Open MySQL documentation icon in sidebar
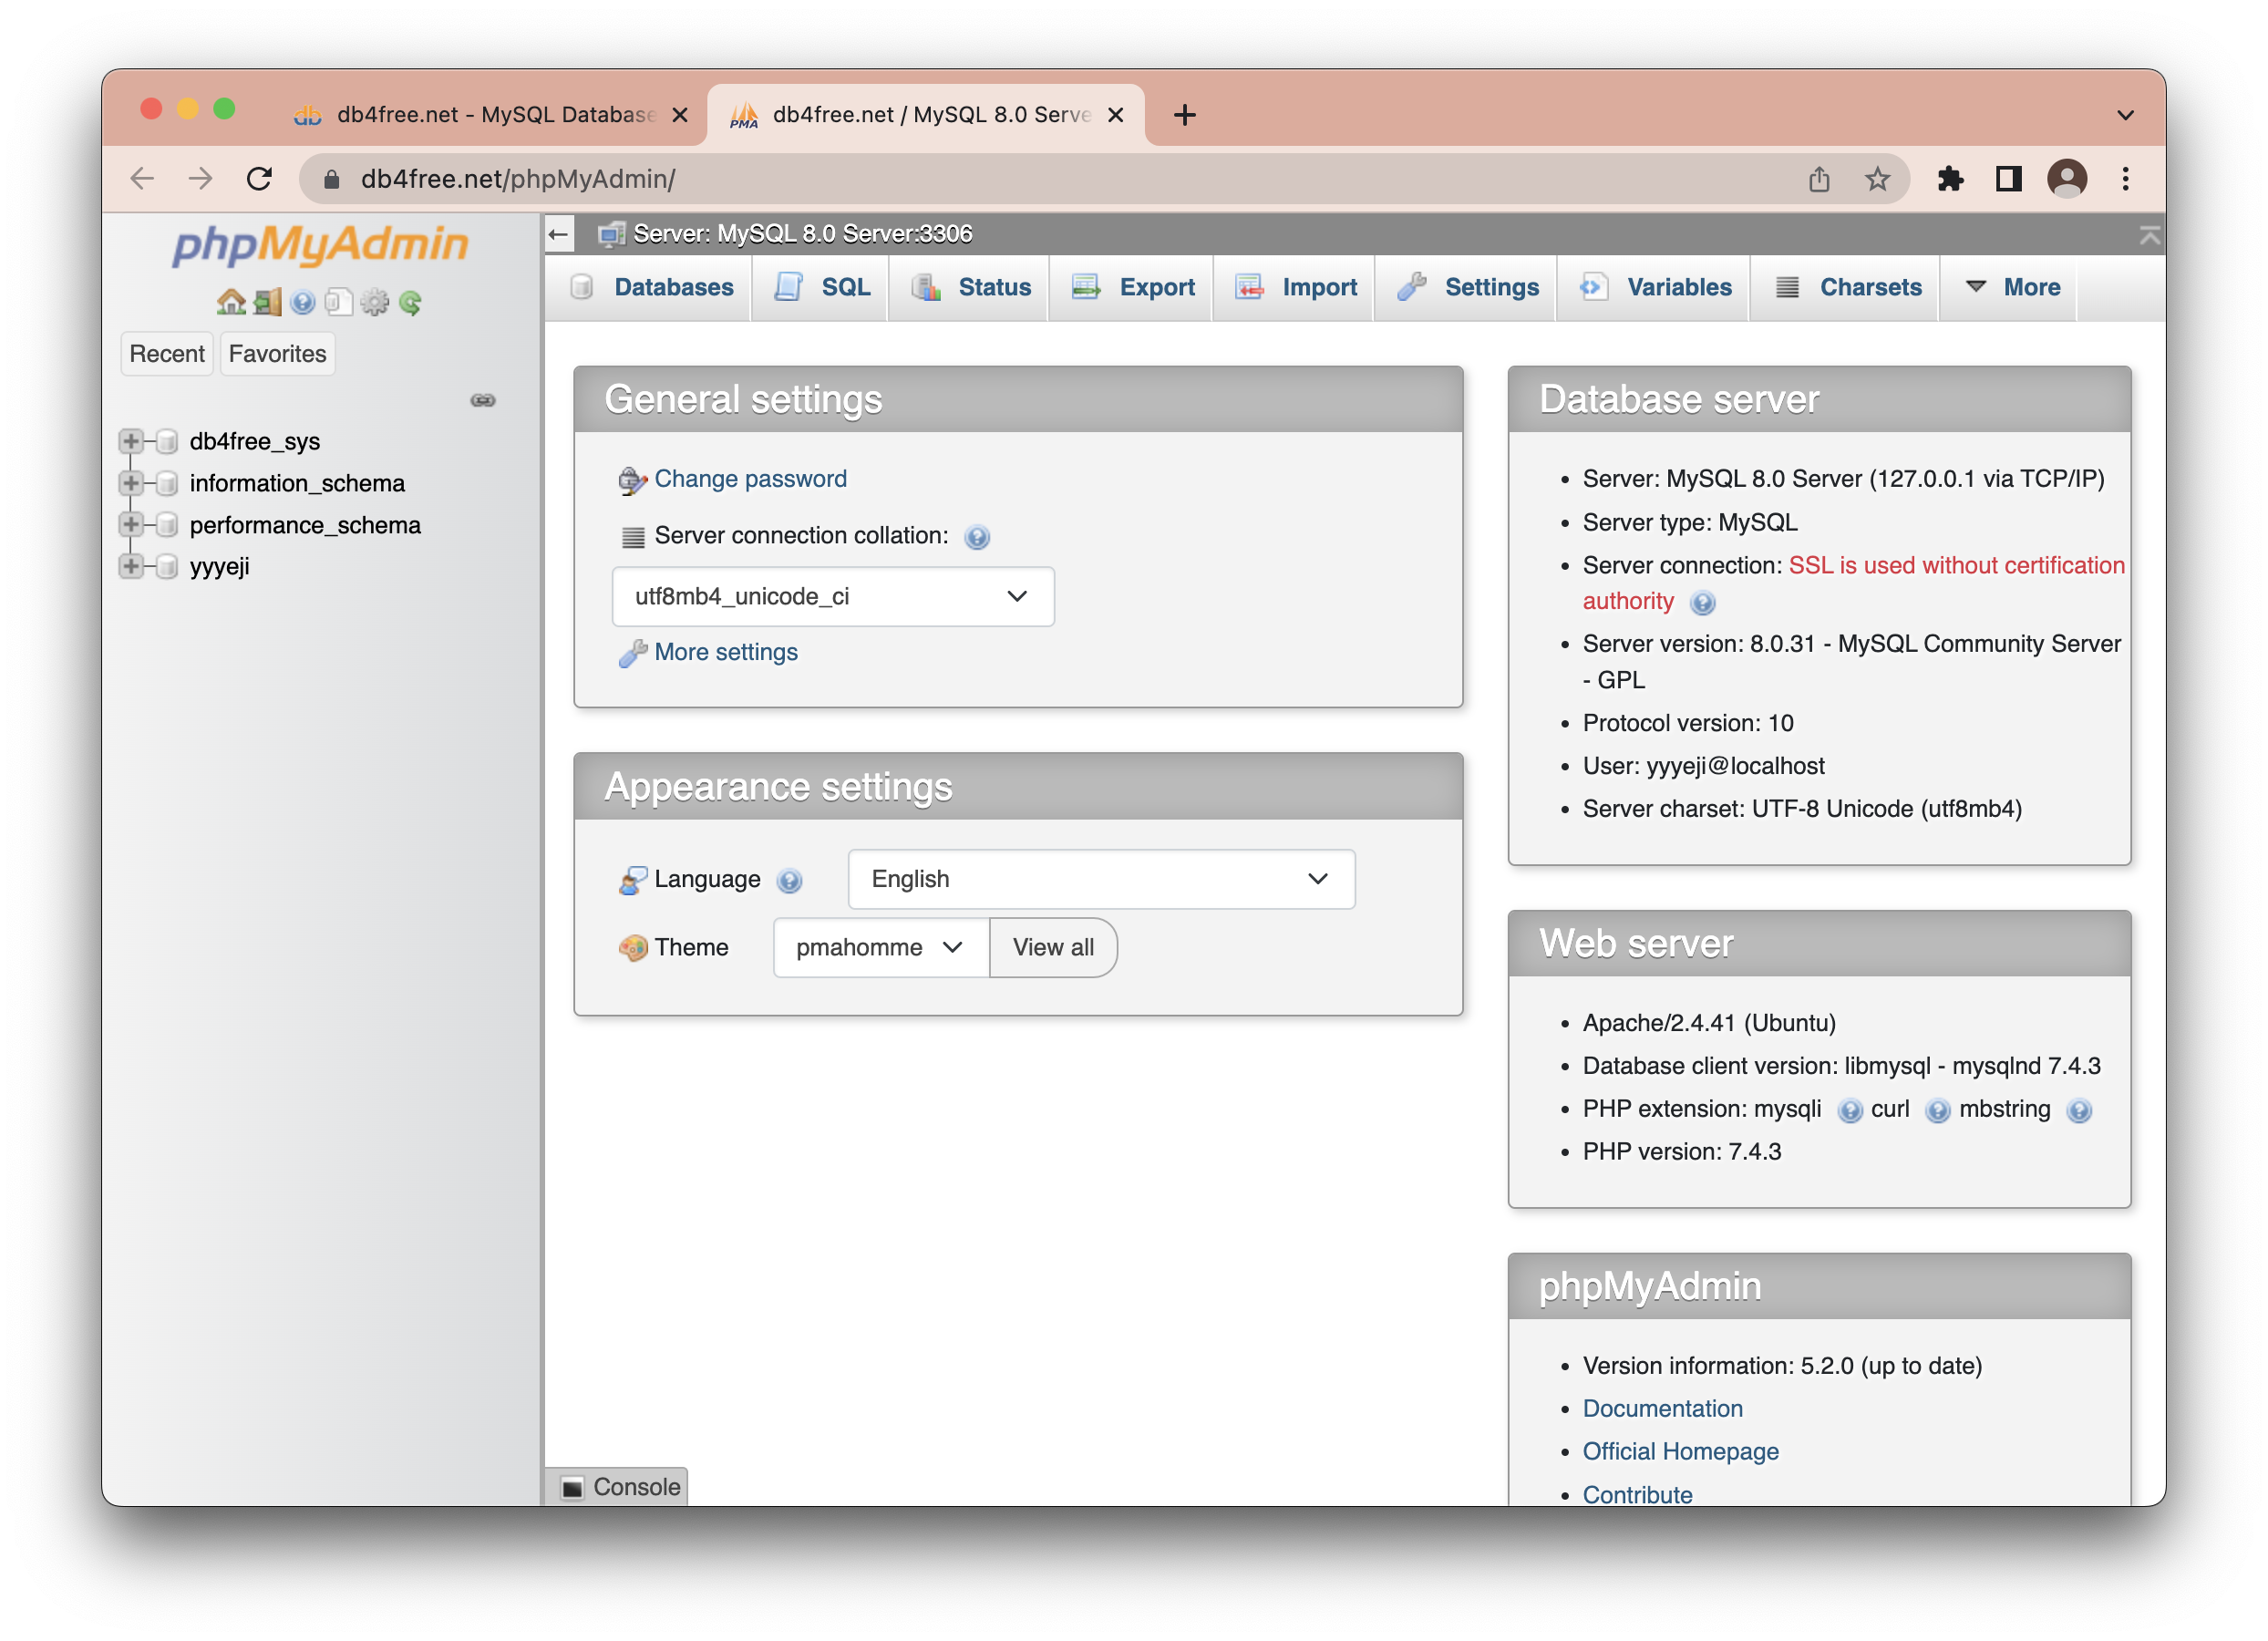 [339, 302]
